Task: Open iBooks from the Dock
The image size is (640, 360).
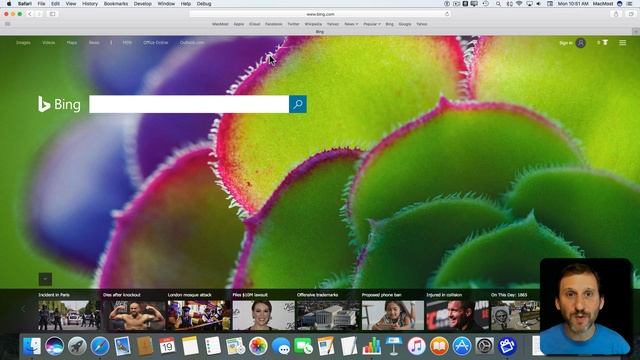Action: [x=439, y=346]
